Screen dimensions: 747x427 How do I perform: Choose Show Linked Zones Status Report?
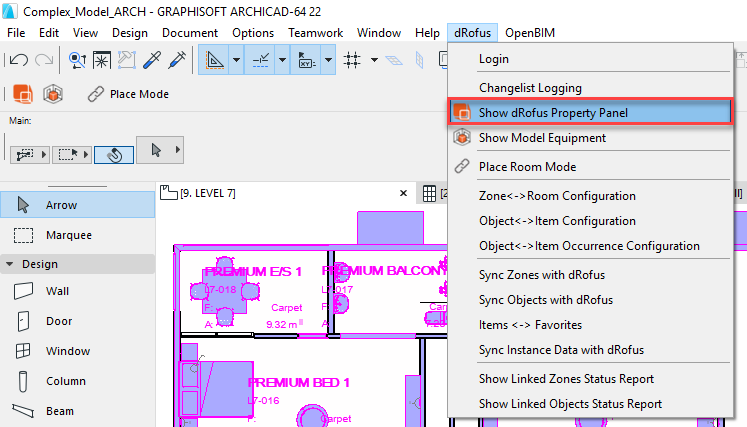click(x=590, y=379)
